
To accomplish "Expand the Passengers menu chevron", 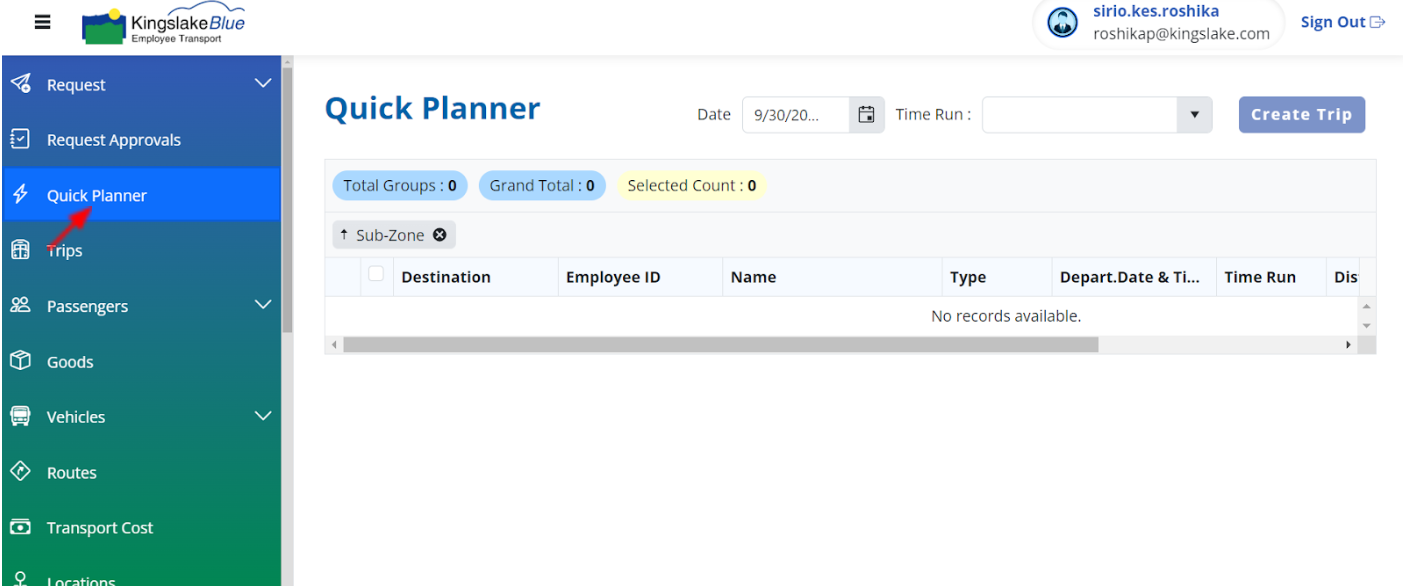I will [263, 304].
